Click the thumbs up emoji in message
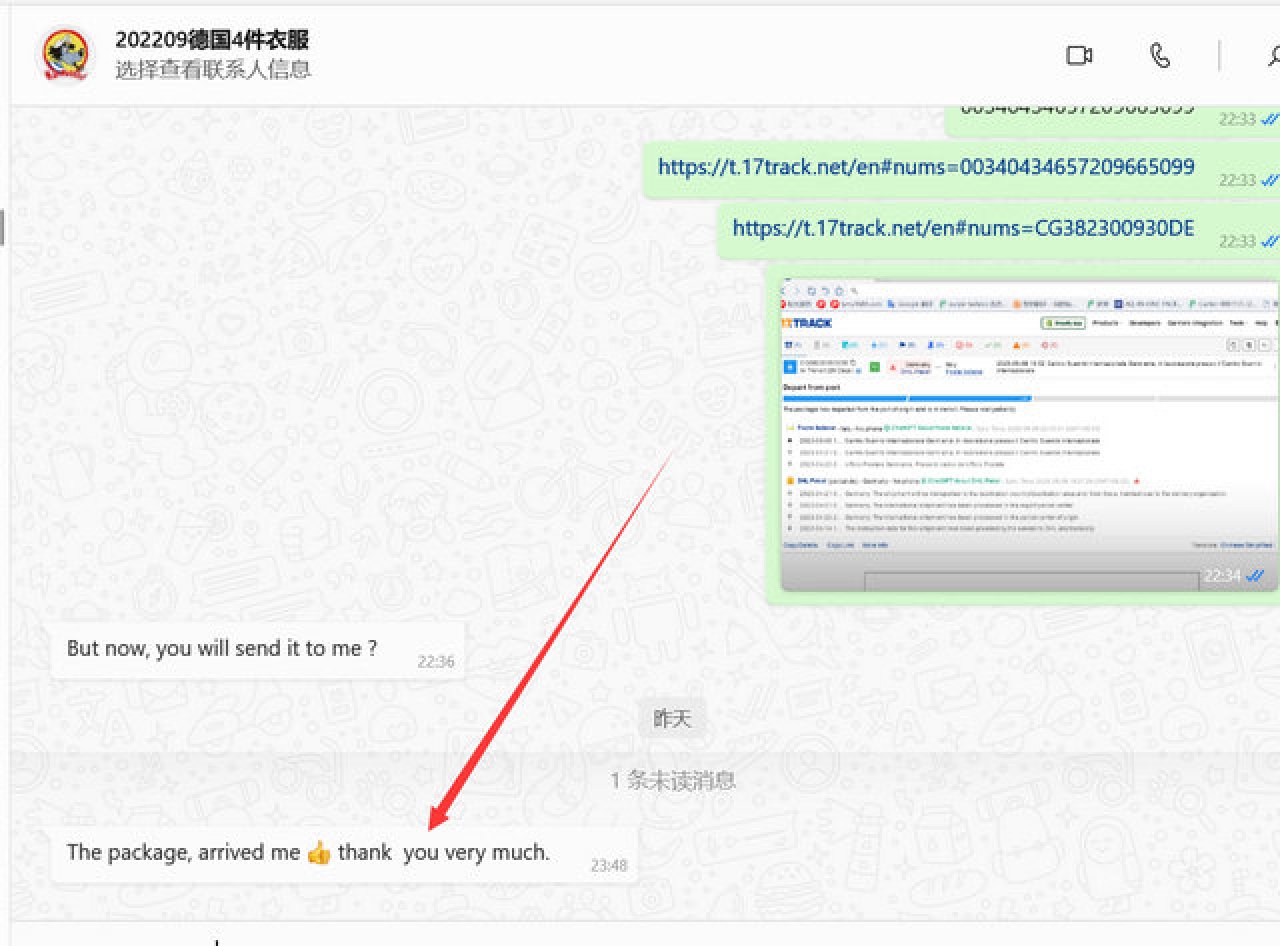This screenshot has width=1280, height=946. [319, 853]
